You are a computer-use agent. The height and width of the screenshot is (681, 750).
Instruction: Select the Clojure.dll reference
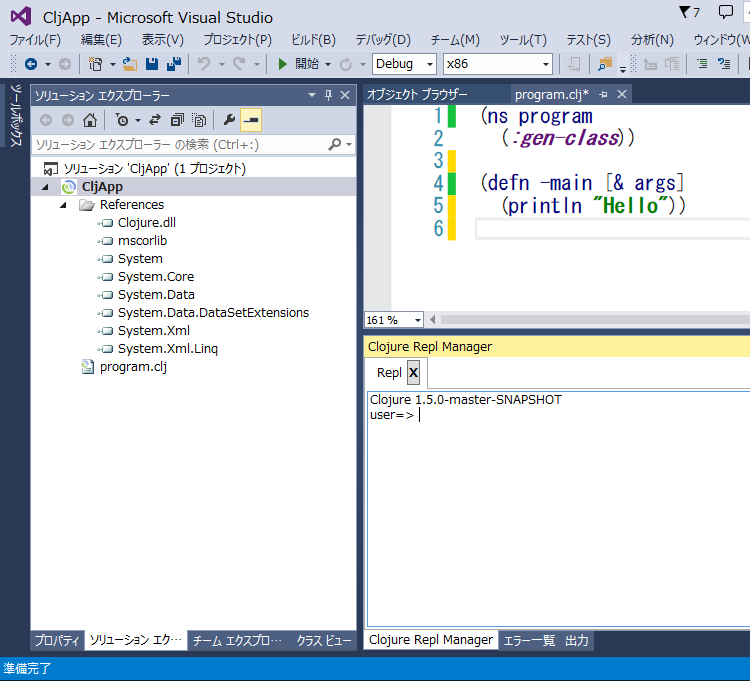[147, 223]
